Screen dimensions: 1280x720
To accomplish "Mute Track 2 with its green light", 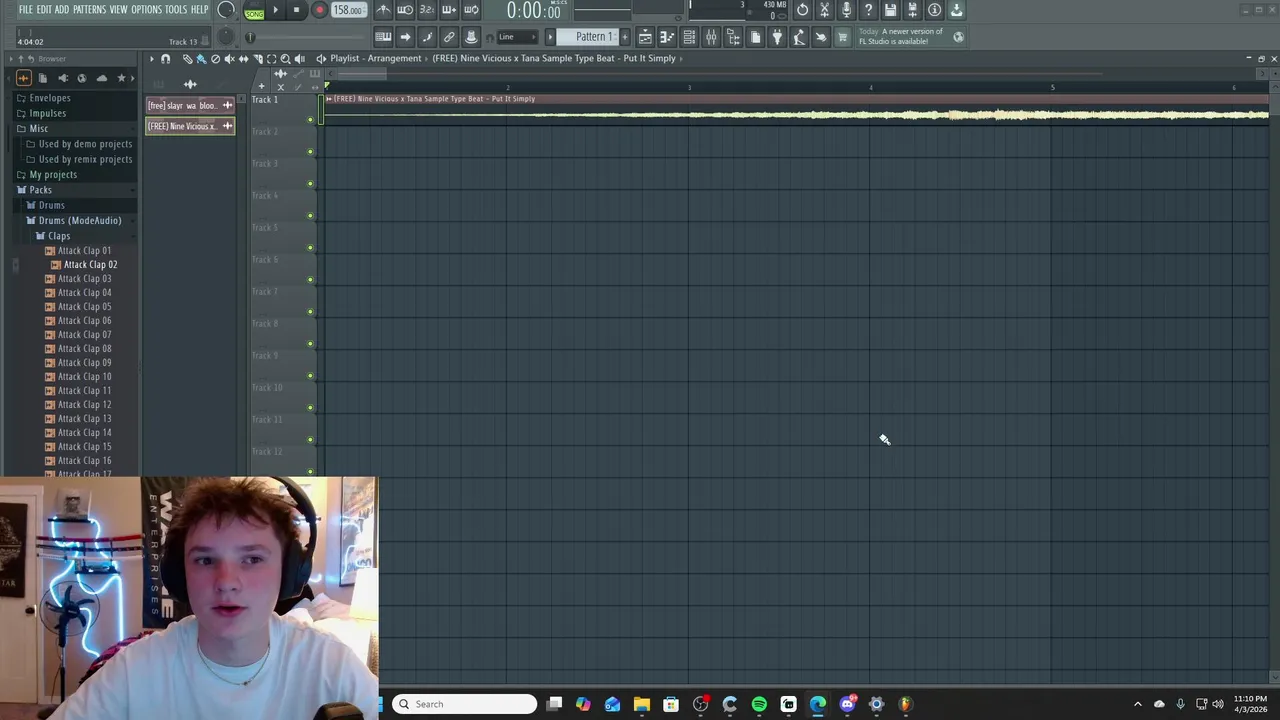I will (x=310, y=152).
